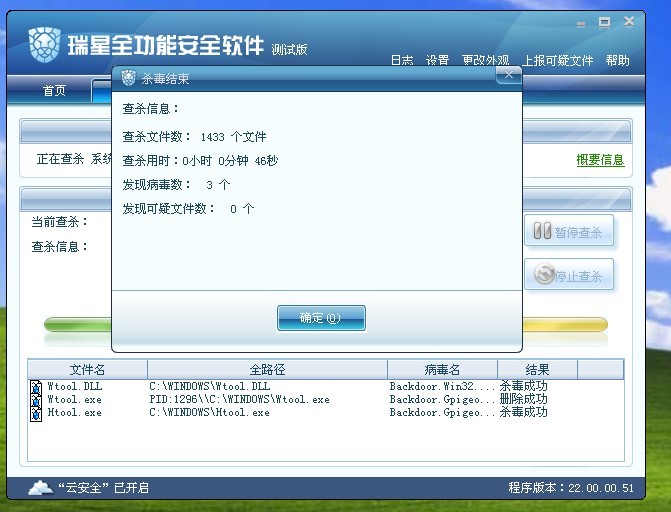Open the 日志 menu
Image resolution: width=671 pixels, height=512 pixels.
[x=402, y=60]
